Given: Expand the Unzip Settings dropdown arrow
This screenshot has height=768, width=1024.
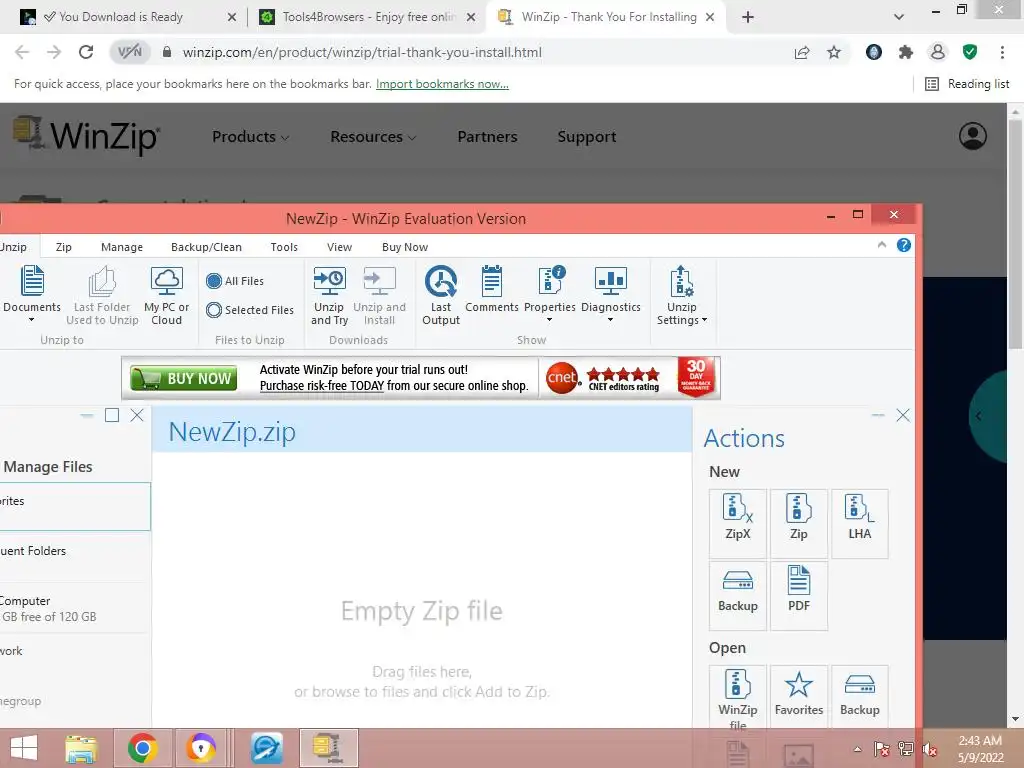Looking at the screenshot, I should 704,320.
